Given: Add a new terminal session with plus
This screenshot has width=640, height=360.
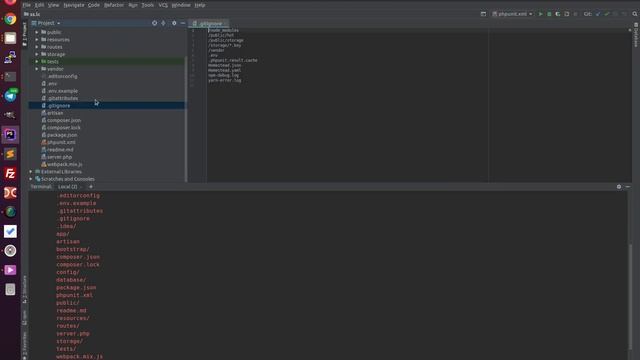Looking at the screenshot, I should click(91, 187).
